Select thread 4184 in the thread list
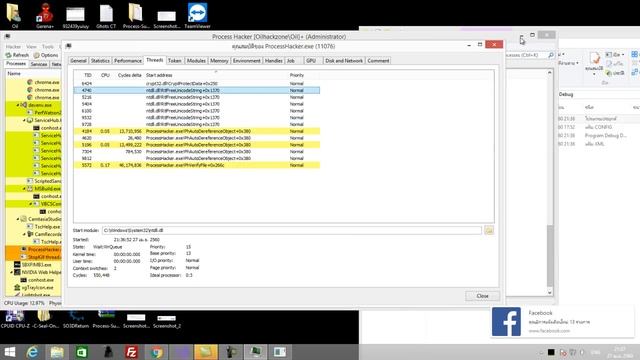 point(197,131)
